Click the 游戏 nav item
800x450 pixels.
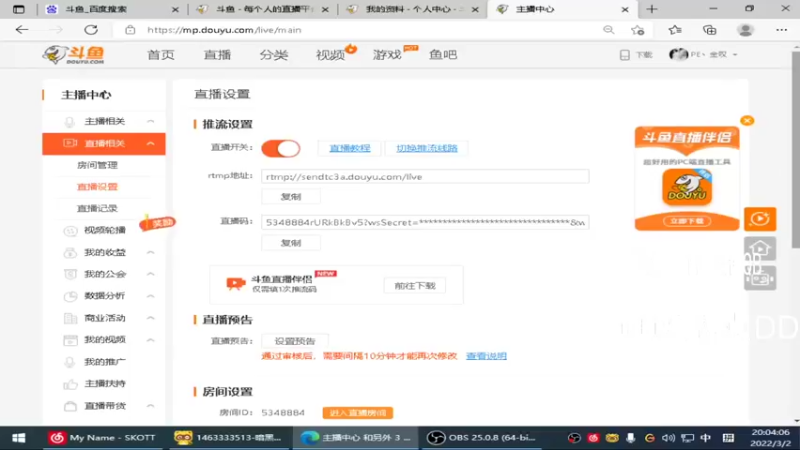tap(387, 55)
